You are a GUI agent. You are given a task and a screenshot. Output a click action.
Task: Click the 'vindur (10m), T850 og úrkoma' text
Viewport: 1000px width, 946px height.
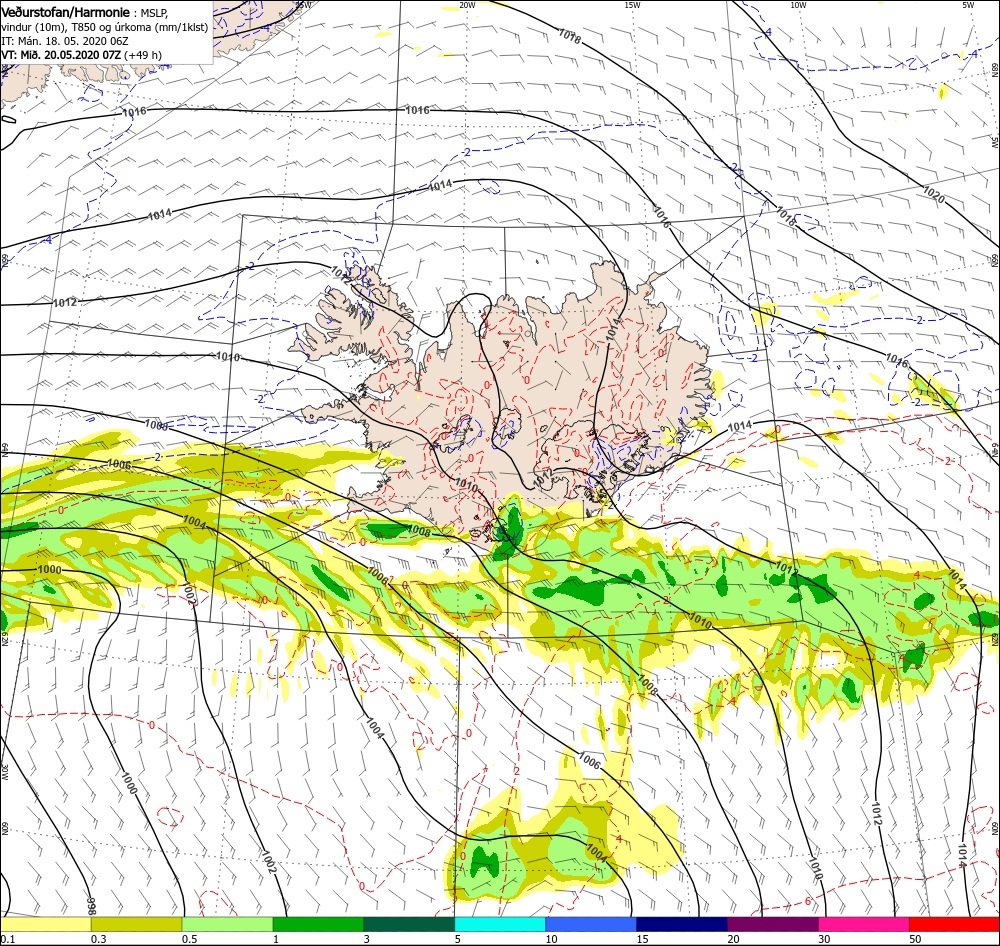pyautogui.click(x=75, y=27)
